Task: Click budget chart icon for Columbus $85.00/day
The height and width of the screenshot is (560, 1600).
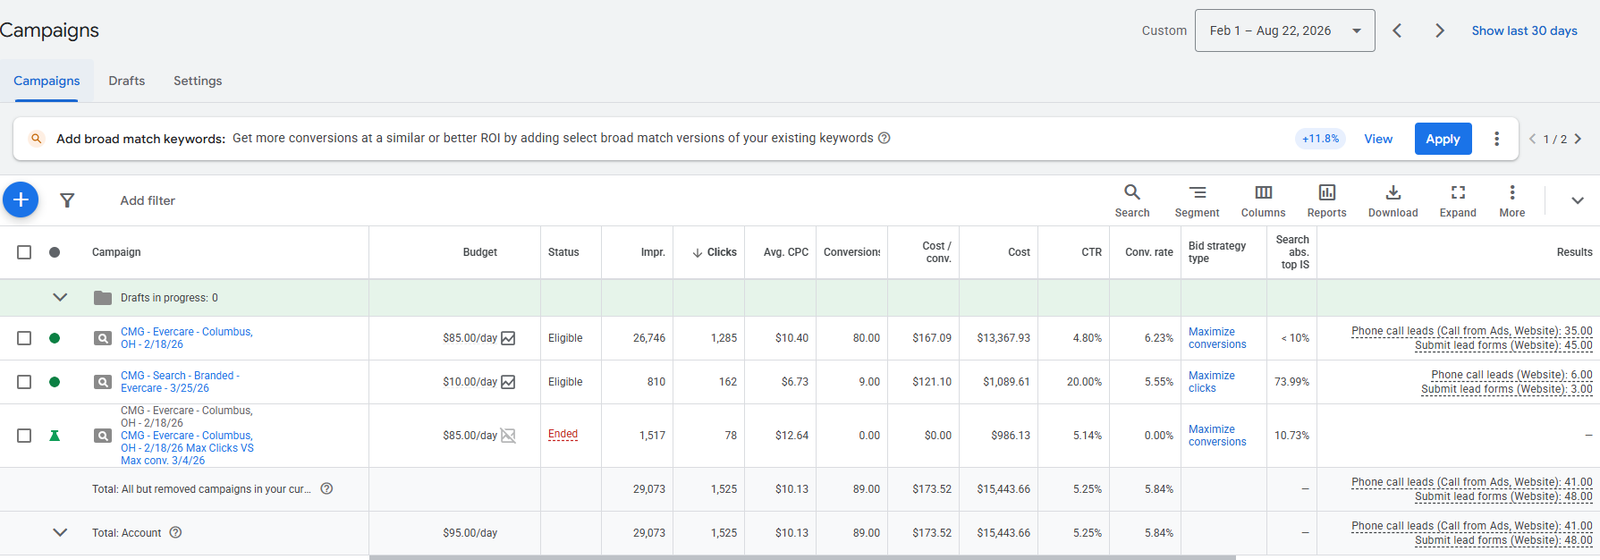Action: click(x=508, y=338)
